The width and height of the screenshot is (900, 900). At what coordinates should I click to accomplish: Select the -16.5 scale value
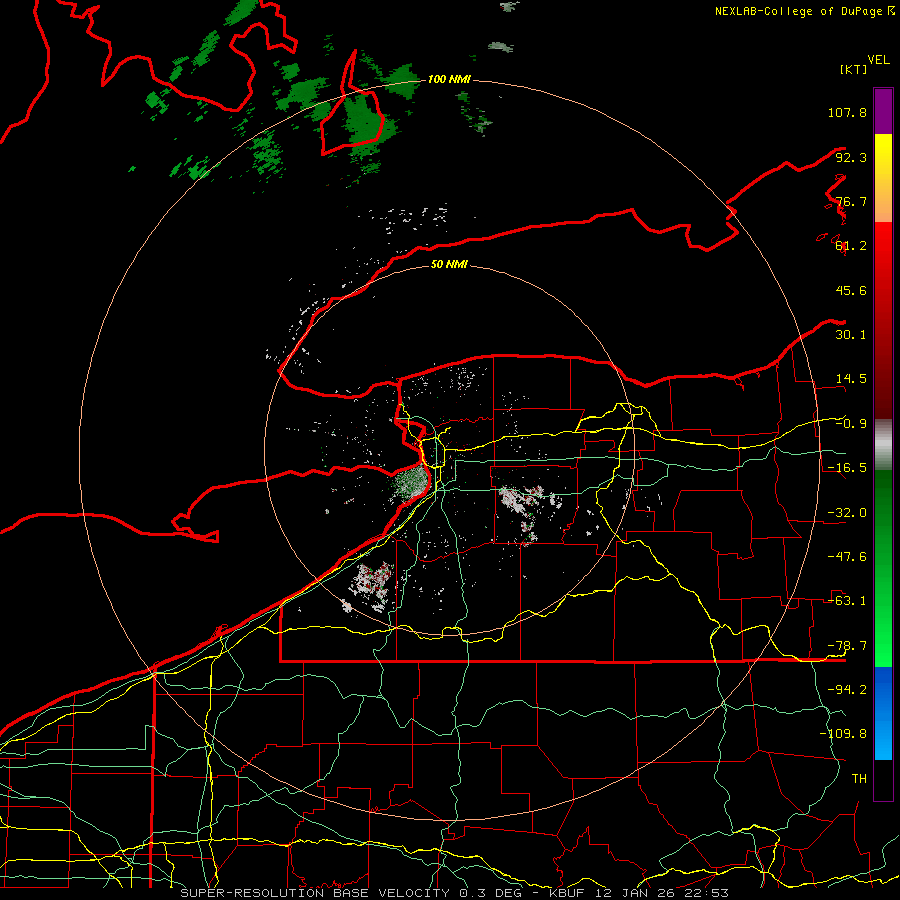point(847,468)
